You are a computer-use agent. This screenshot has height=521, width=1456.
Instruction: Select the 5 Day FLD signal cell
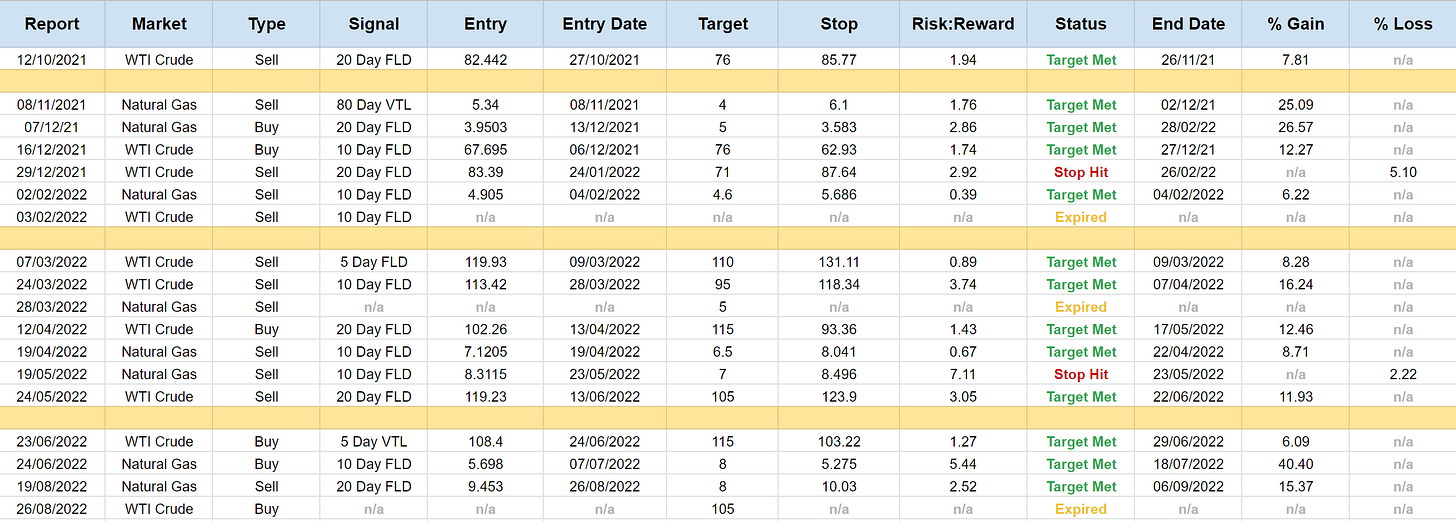(374, 262)
